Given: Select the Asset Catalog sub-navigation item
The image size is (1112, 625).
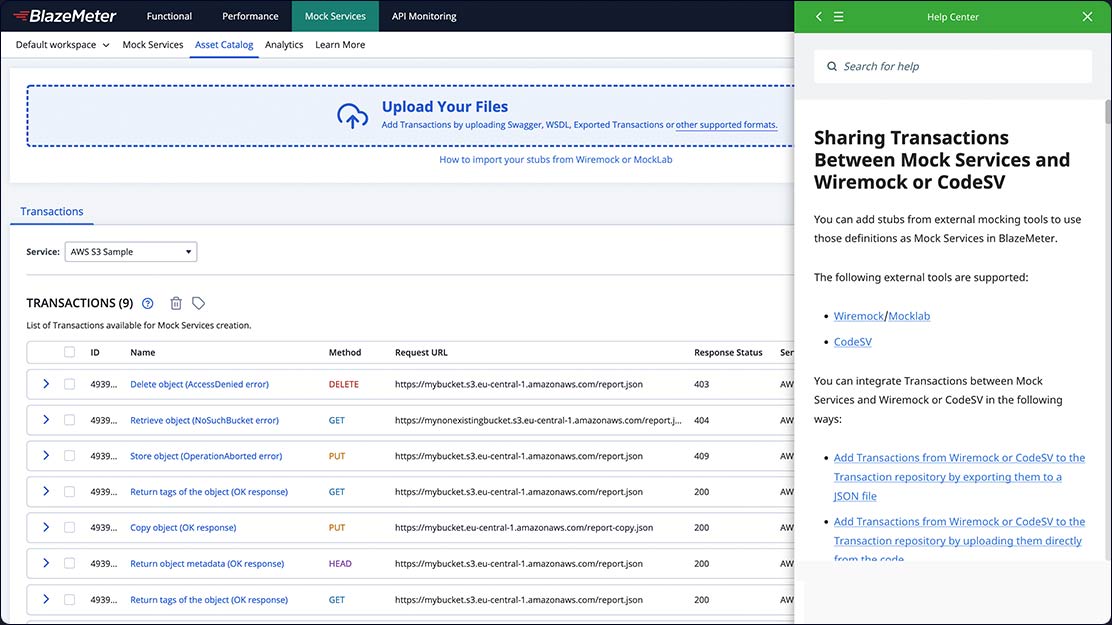Looking at the screenshot, I should pyautogui.click(x=224, y=45).
